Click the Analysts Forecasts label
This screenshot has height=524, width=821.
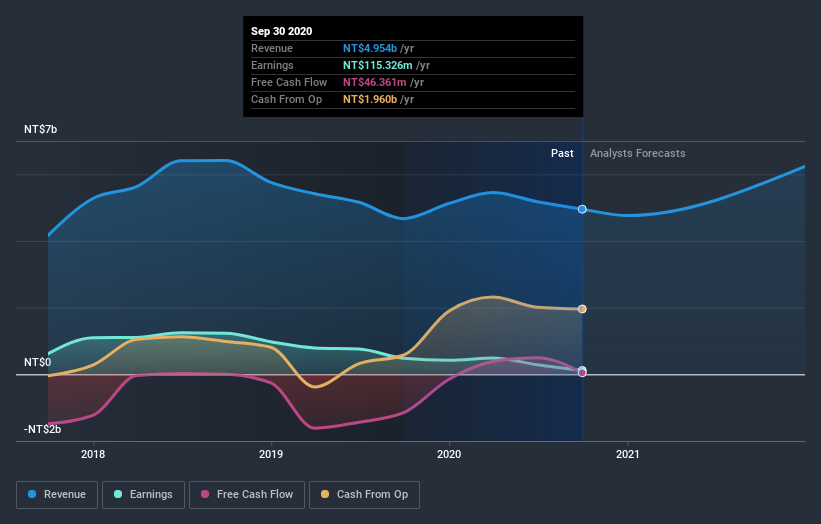pyautogui.click(x=638, y=153)
